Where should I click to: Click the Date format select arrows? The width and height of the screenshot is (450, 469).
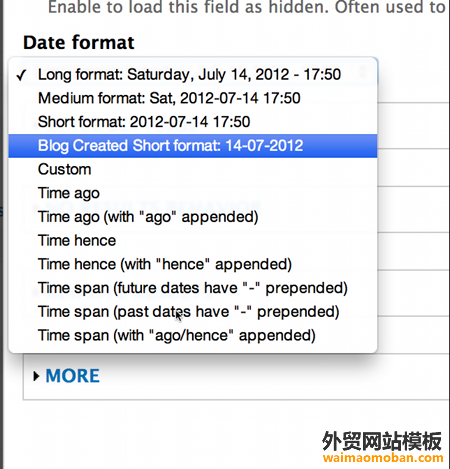[x=364, y=71]
